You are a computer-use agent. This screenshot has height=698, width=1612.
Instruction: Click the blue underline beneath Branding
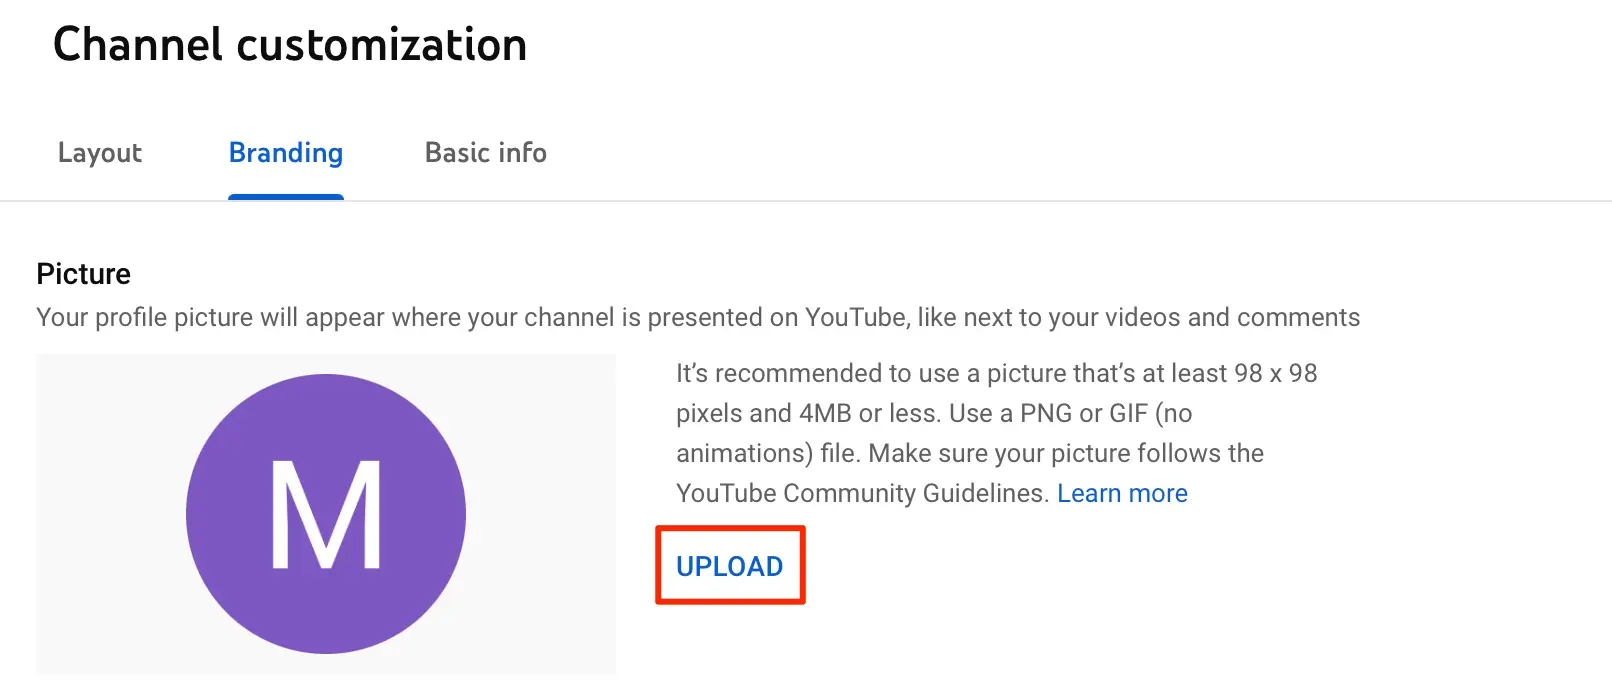tap(286, 197)
